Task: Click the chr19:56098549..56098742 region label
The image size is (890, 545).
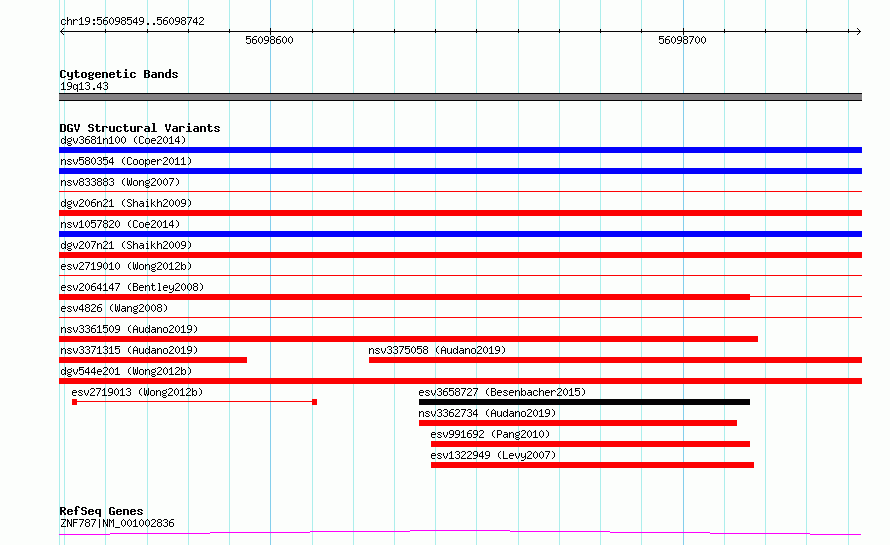Action: tap(132, 21)
